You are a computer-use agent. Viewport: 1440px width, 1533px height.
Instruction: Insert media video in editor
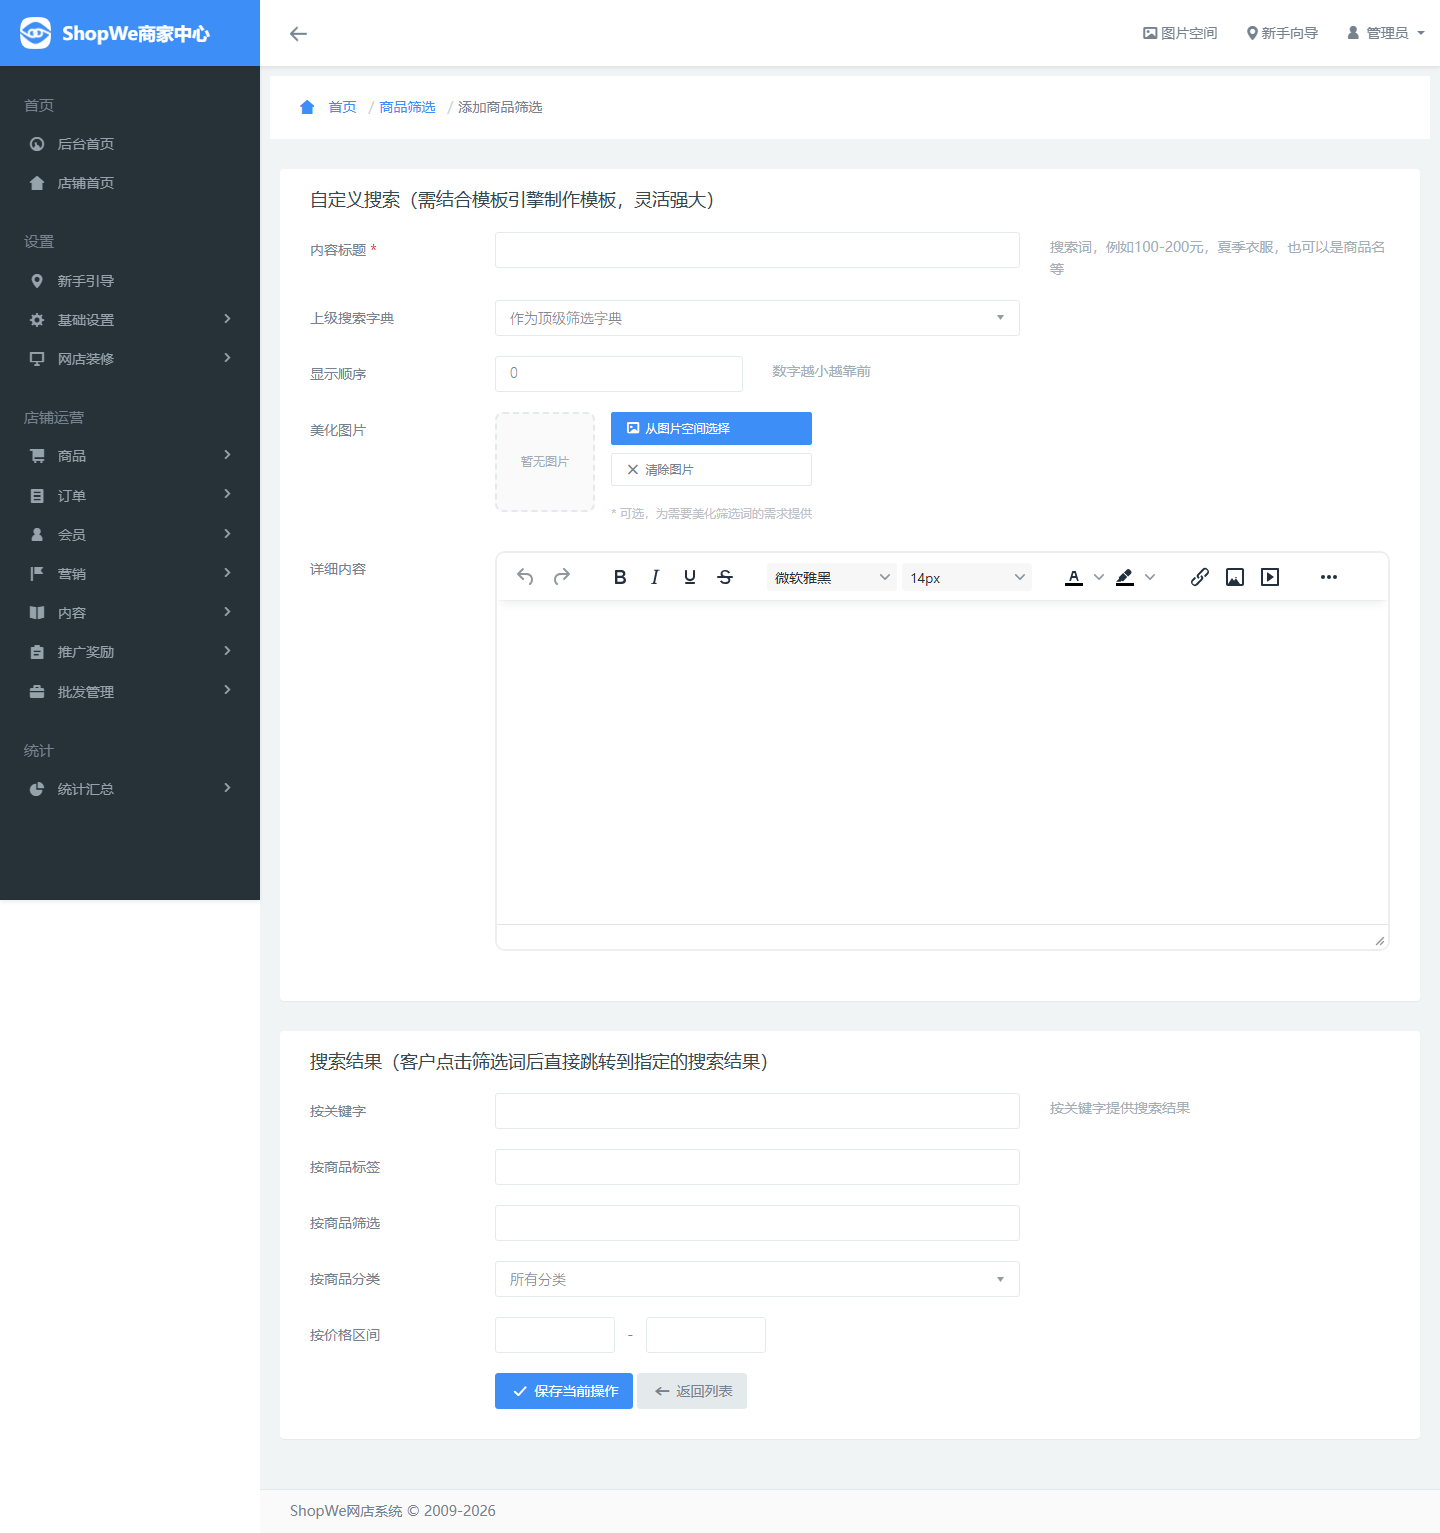pos(1270,577)
